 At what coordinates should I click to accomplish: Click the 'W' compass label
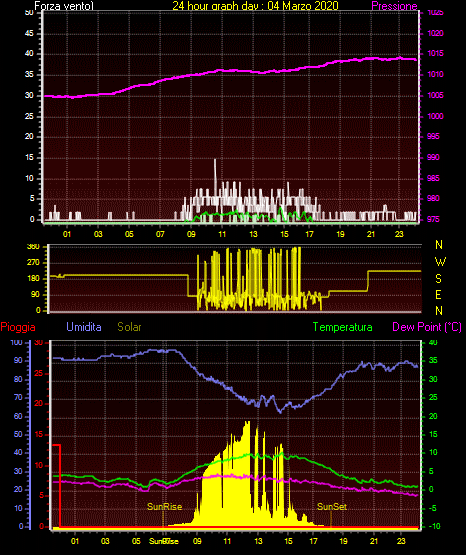point(440,262)
